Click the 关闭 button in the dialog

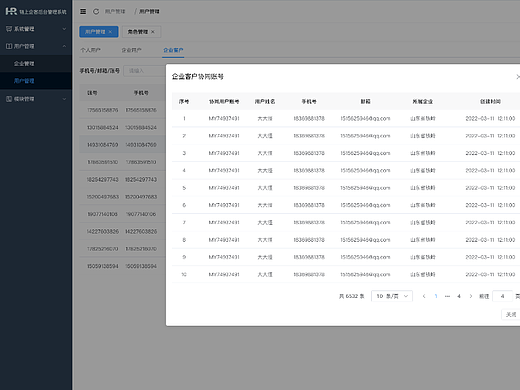[x=511, y=314]
